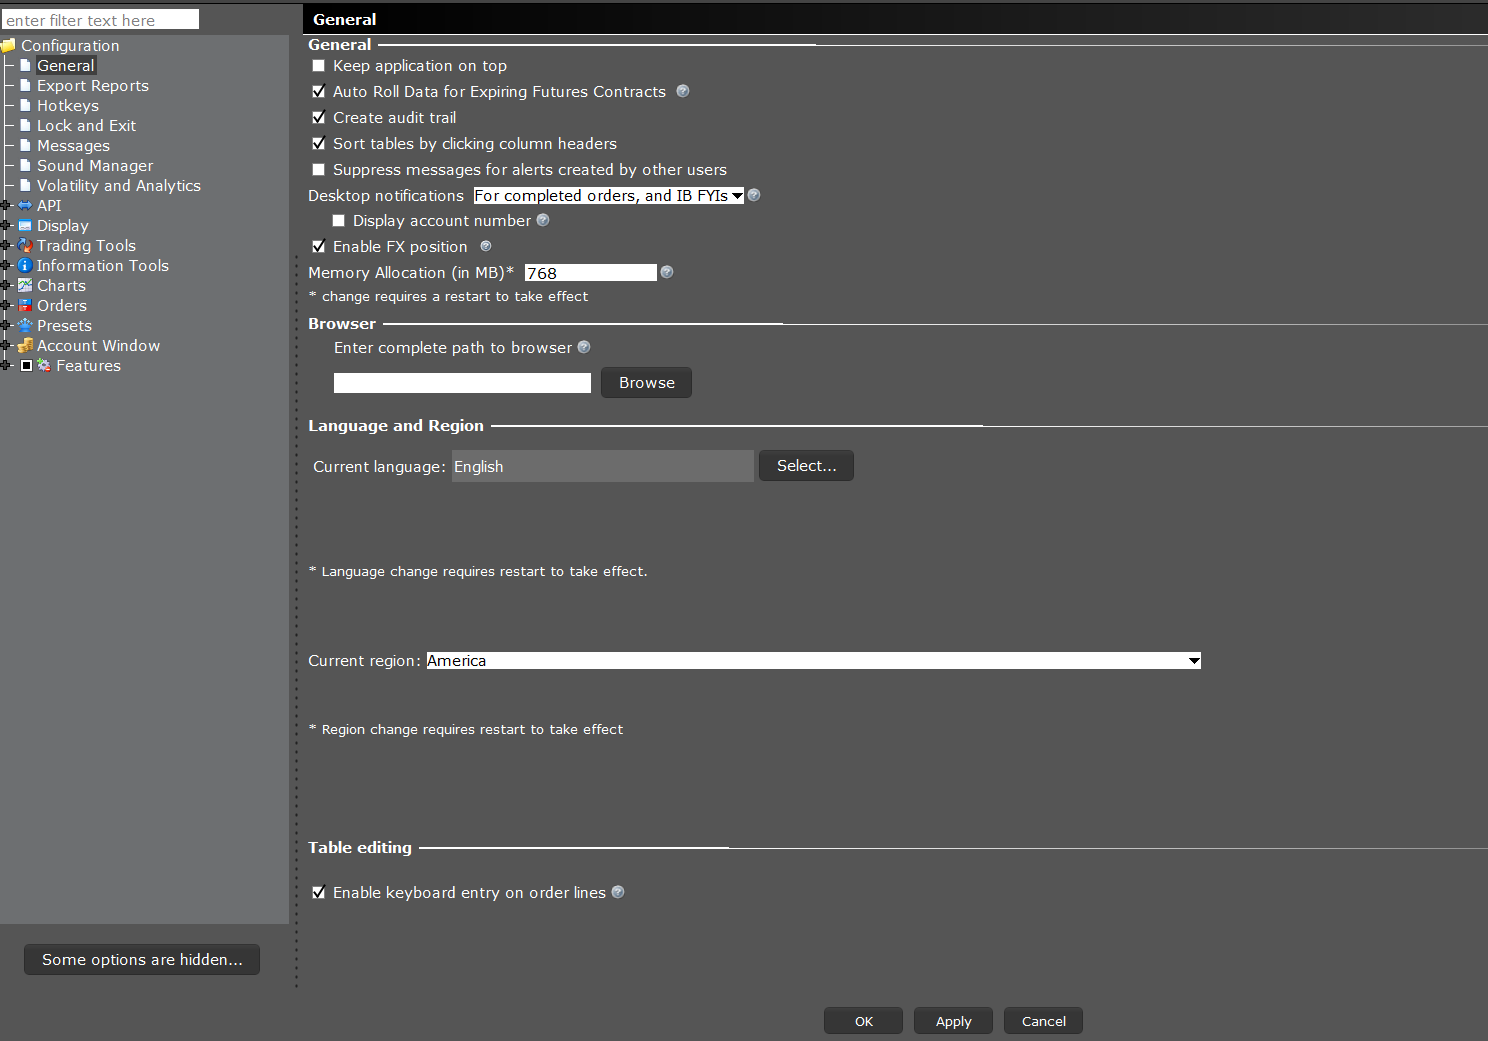Click help icon beside Memory Allocation field
This screenshot has height=1041, width=1488.
click(x=667, y=272)
